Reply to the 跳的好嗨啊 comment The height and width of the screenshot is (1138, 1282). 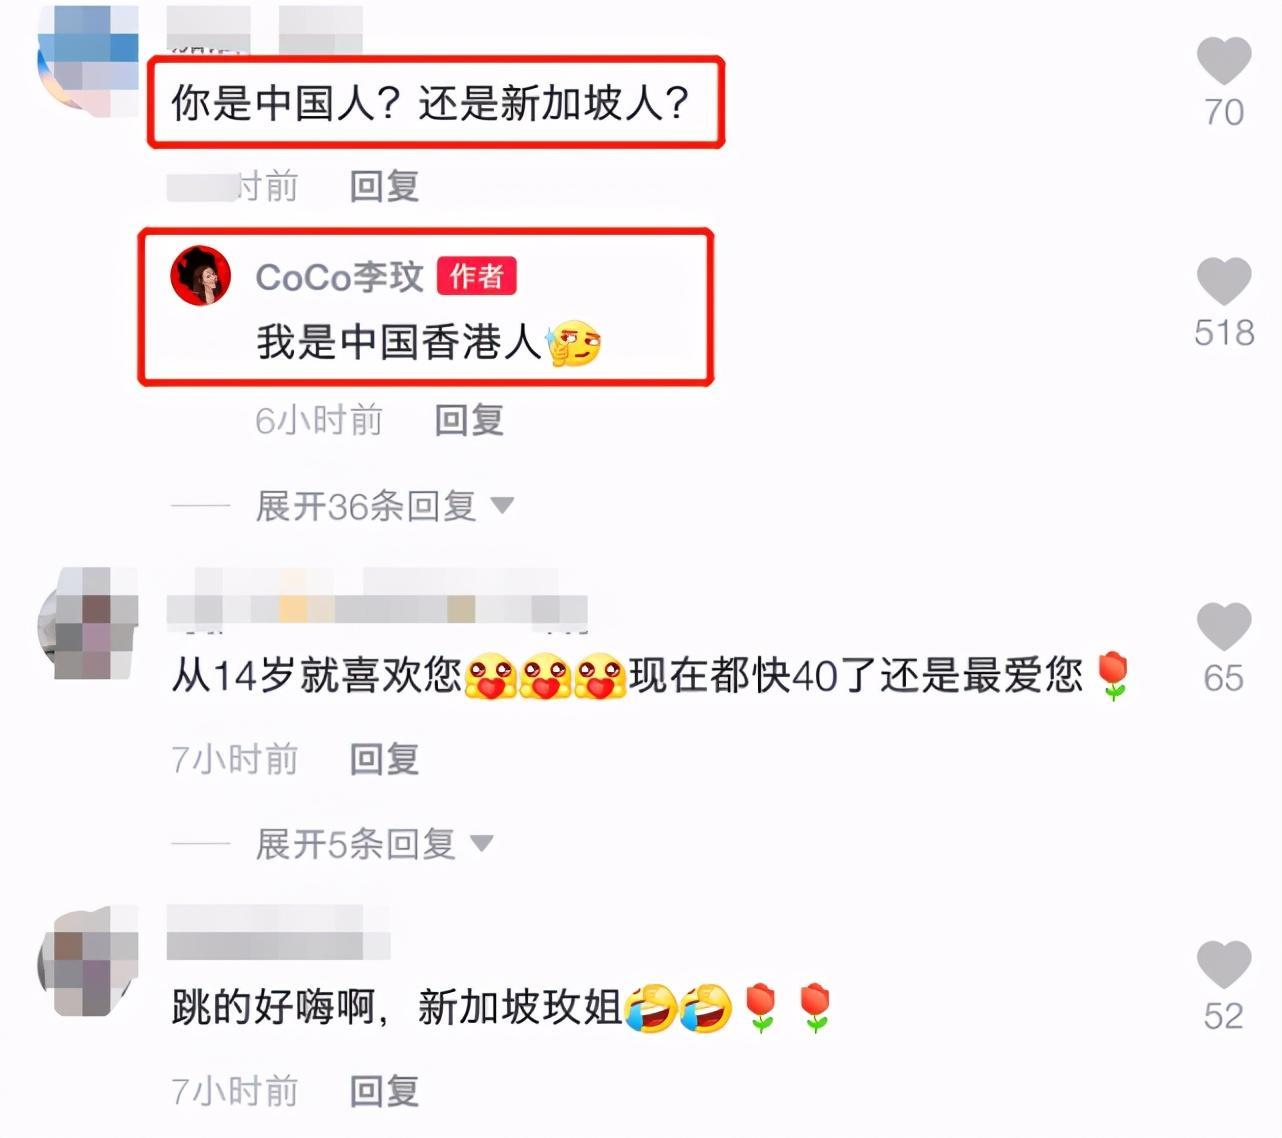384,1092
